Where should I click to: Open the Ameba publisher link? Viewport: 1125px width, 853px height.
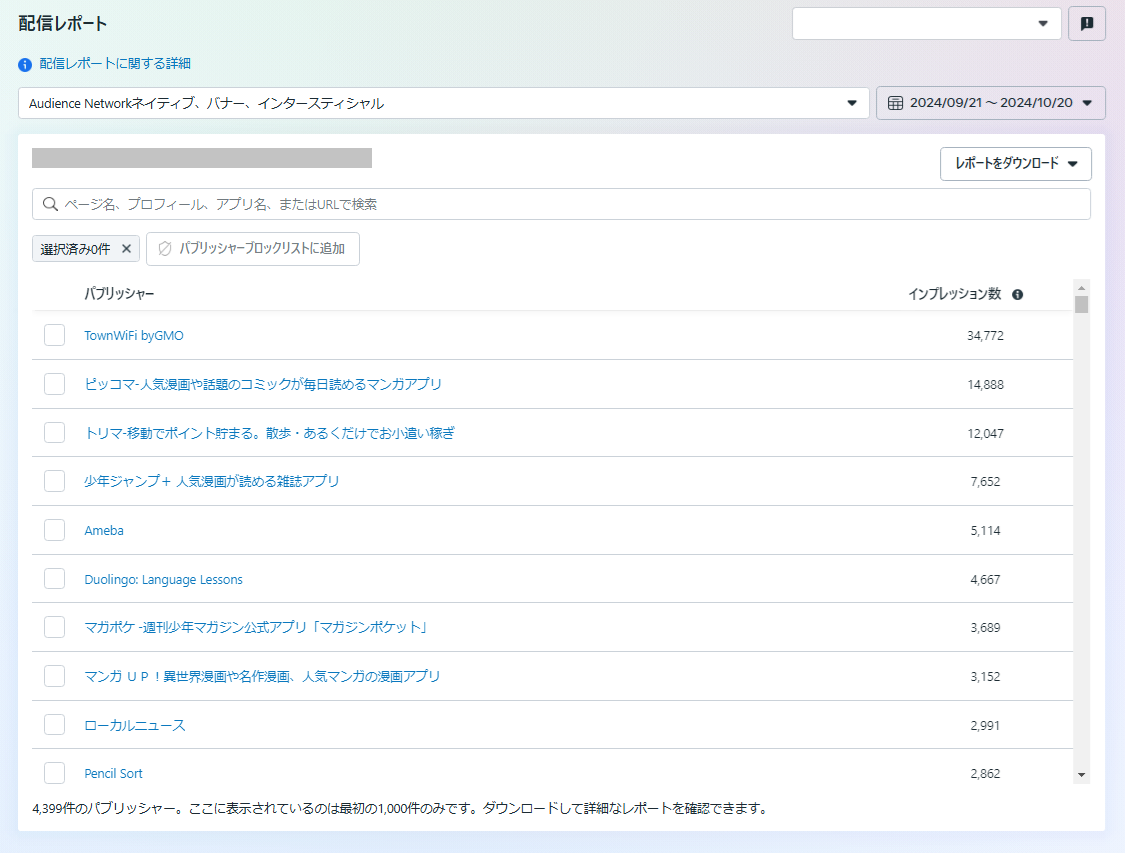point(104,531)
